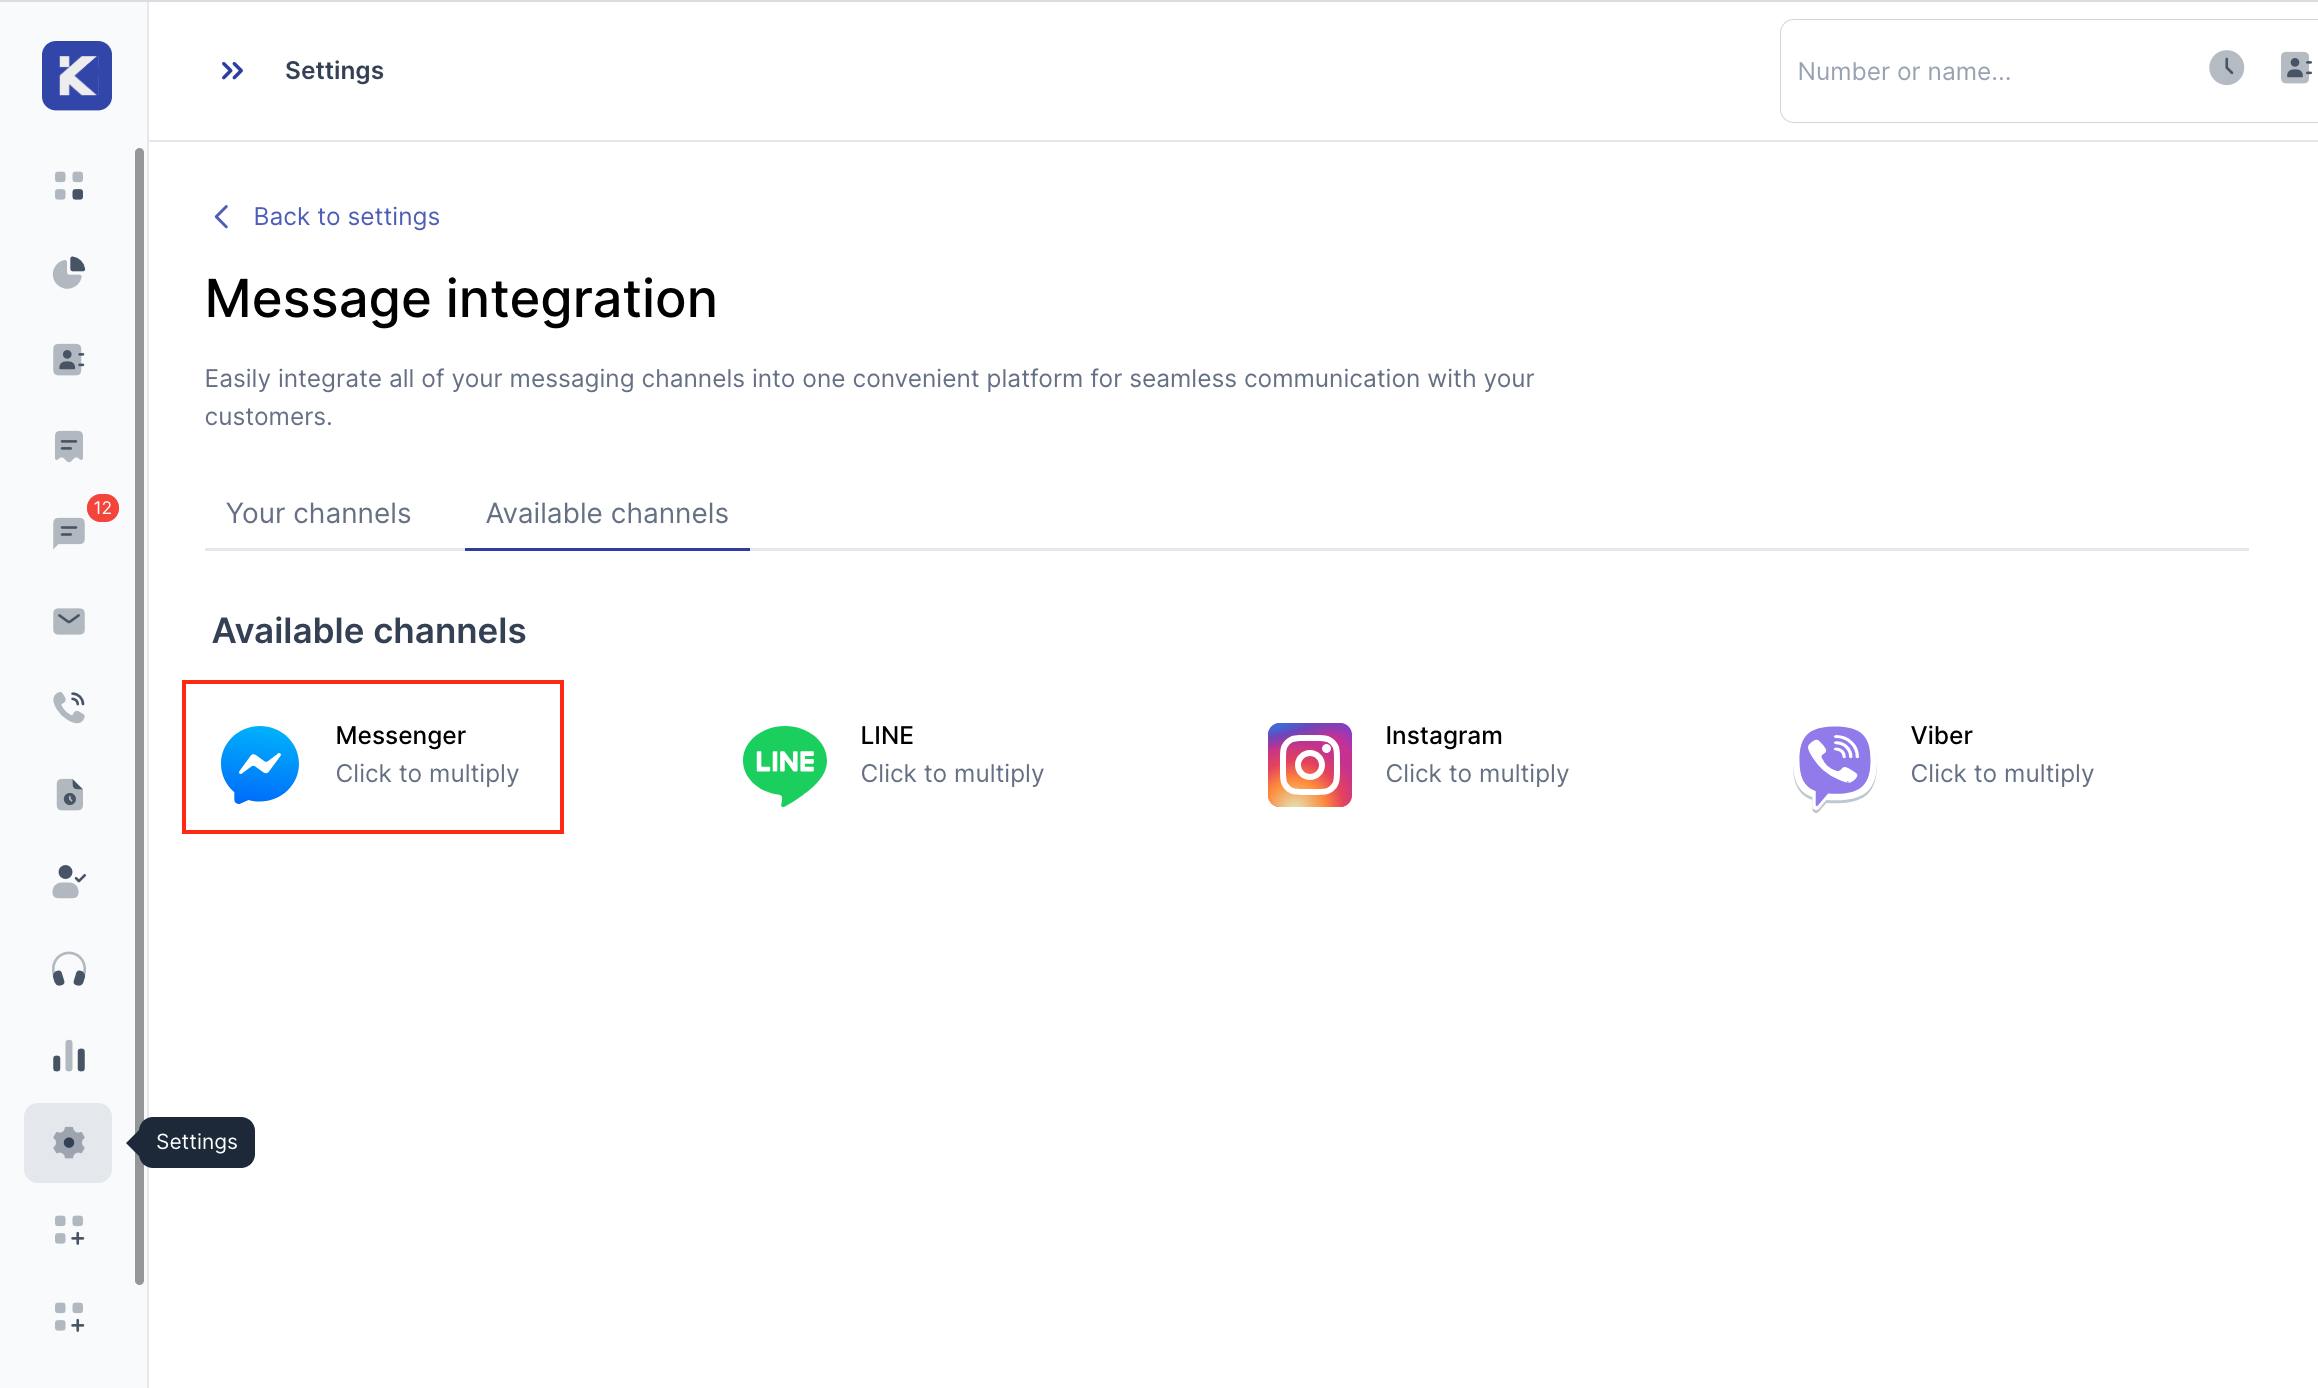The width and height of the screenshot is (2318, 1388).
Task: Click the K logo in sidebar
Action: point(76,76)
